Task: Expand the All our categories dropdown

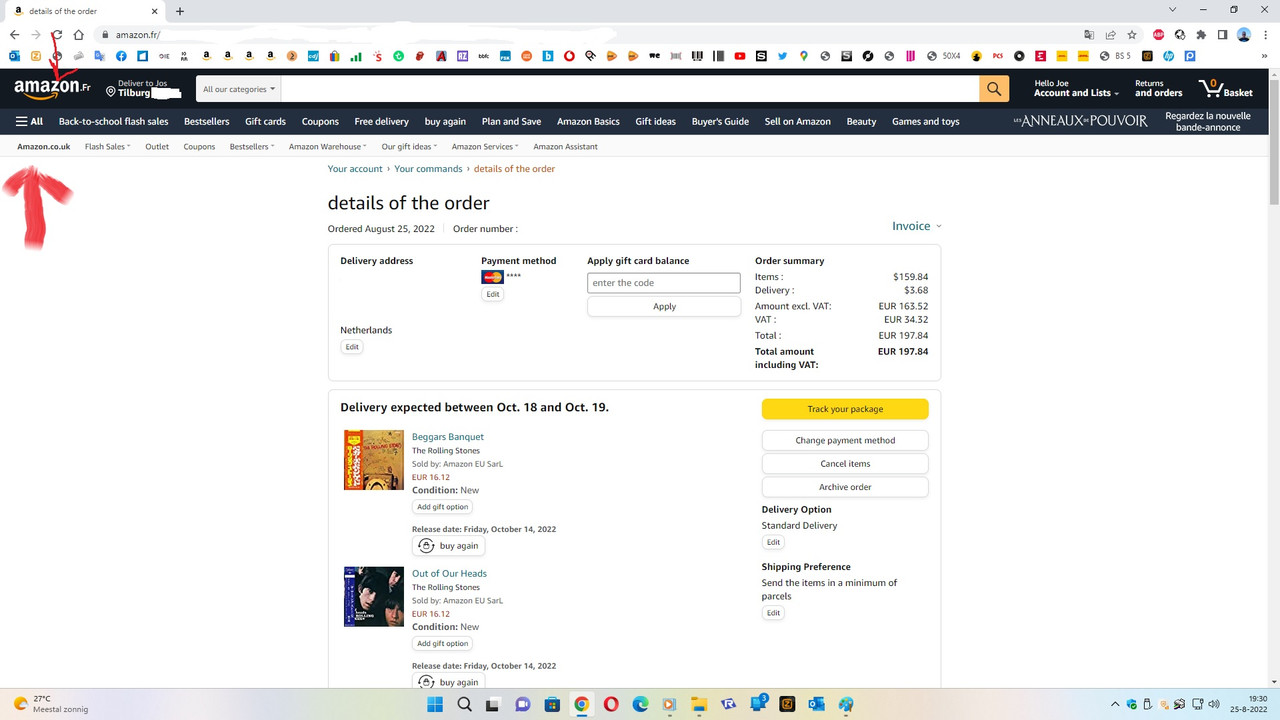Action: (238, 89)
